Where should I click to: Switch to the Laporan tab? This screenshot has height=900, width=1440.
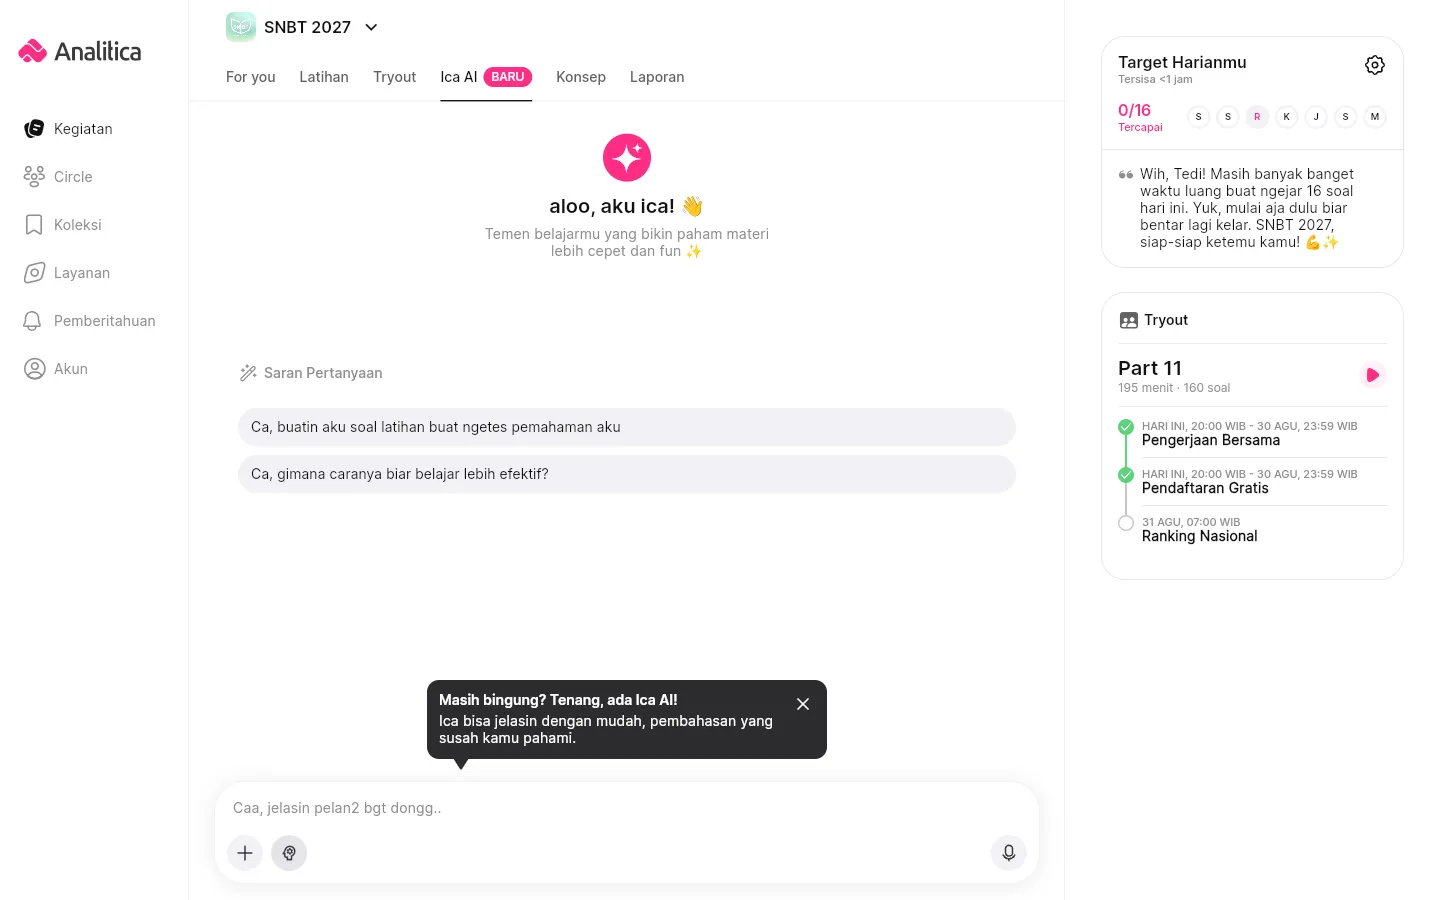tap(657, 77)
